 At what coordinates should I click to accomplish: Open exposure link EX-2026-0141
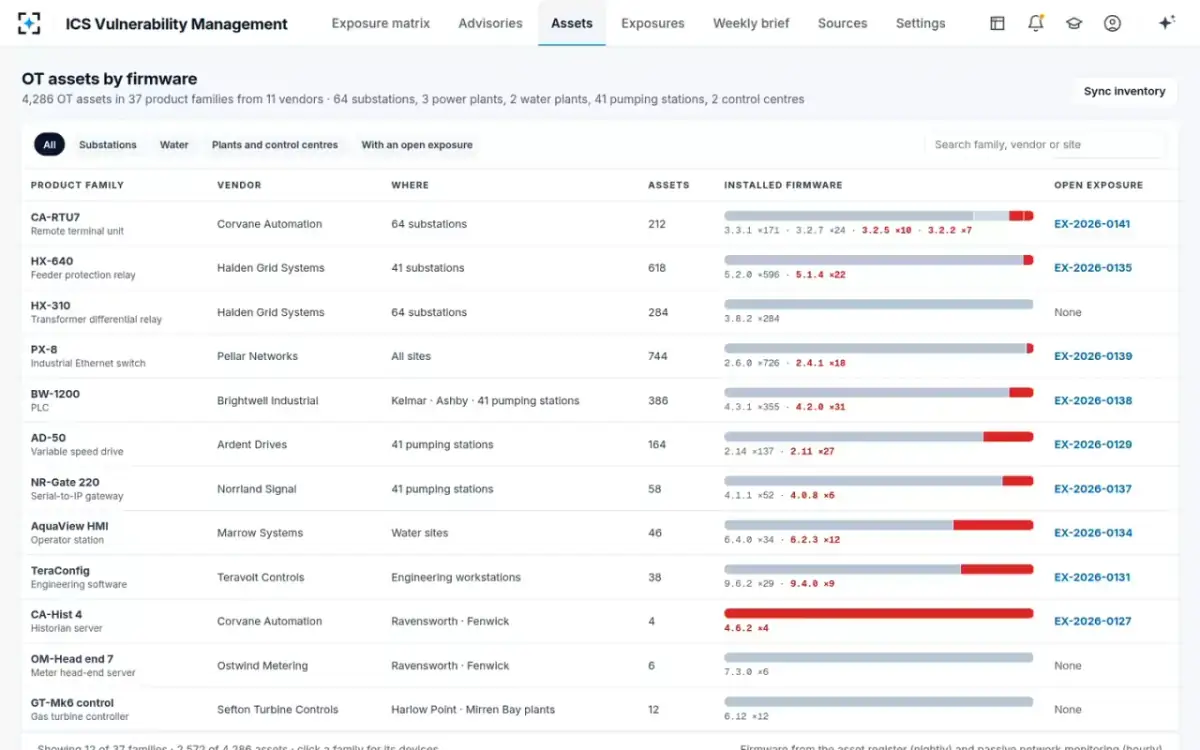point(1092,224)
